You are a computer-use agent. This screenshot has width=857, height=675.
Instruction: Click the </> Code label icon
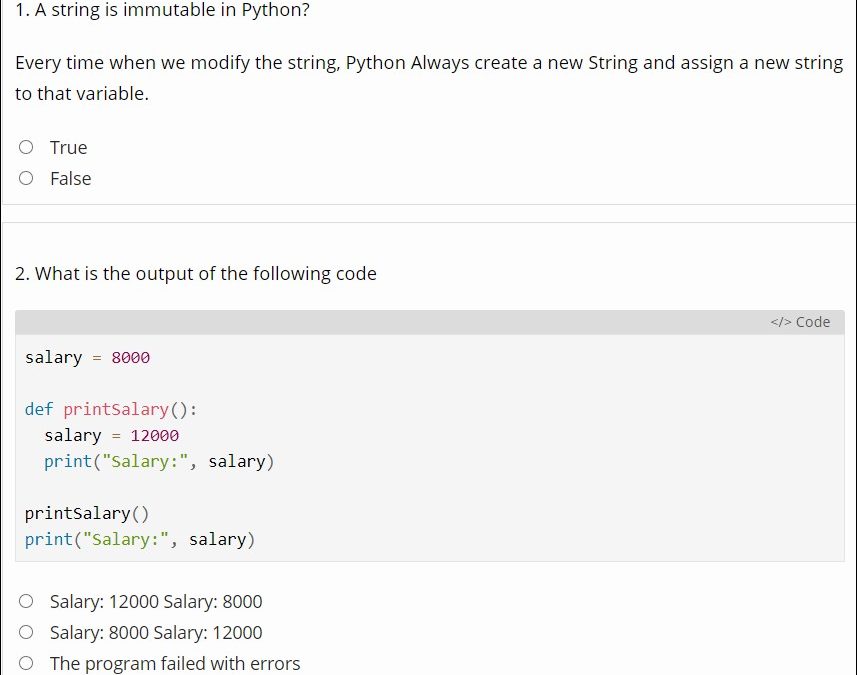click(x=800, y=322)
